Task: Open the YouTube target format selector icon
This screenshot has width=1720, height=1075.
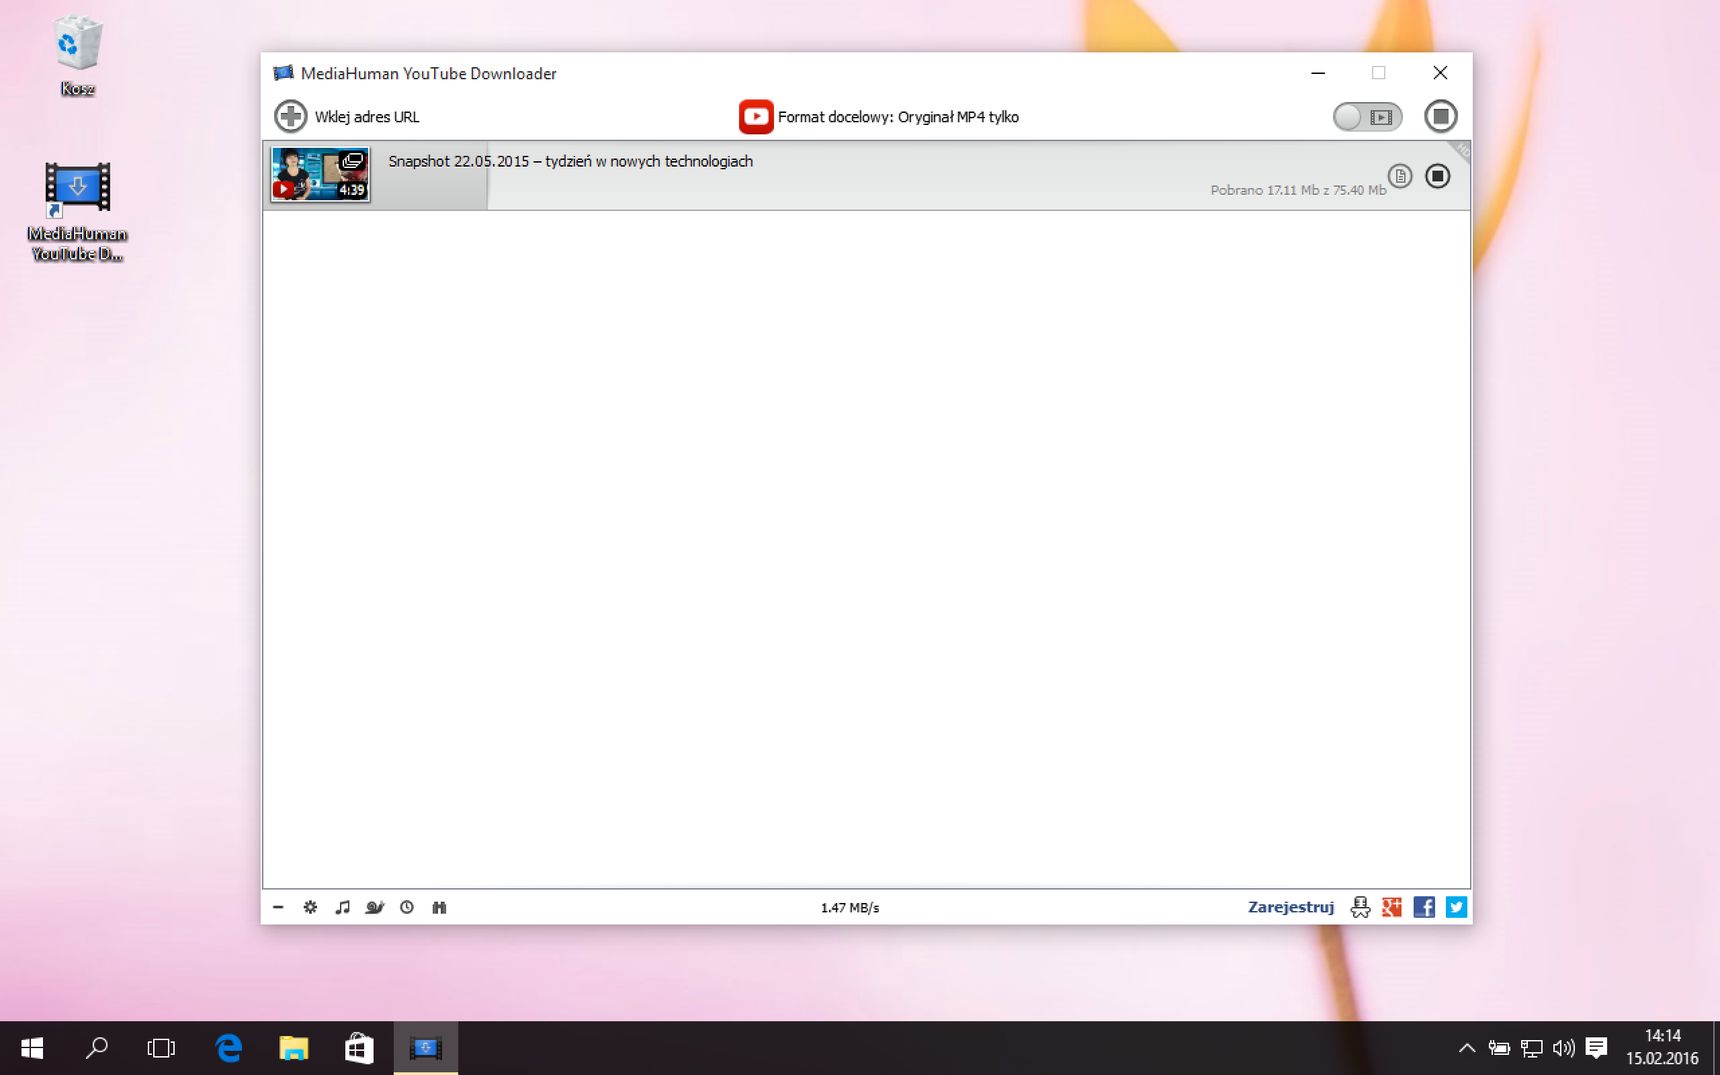Action: [x=756, y=116]
